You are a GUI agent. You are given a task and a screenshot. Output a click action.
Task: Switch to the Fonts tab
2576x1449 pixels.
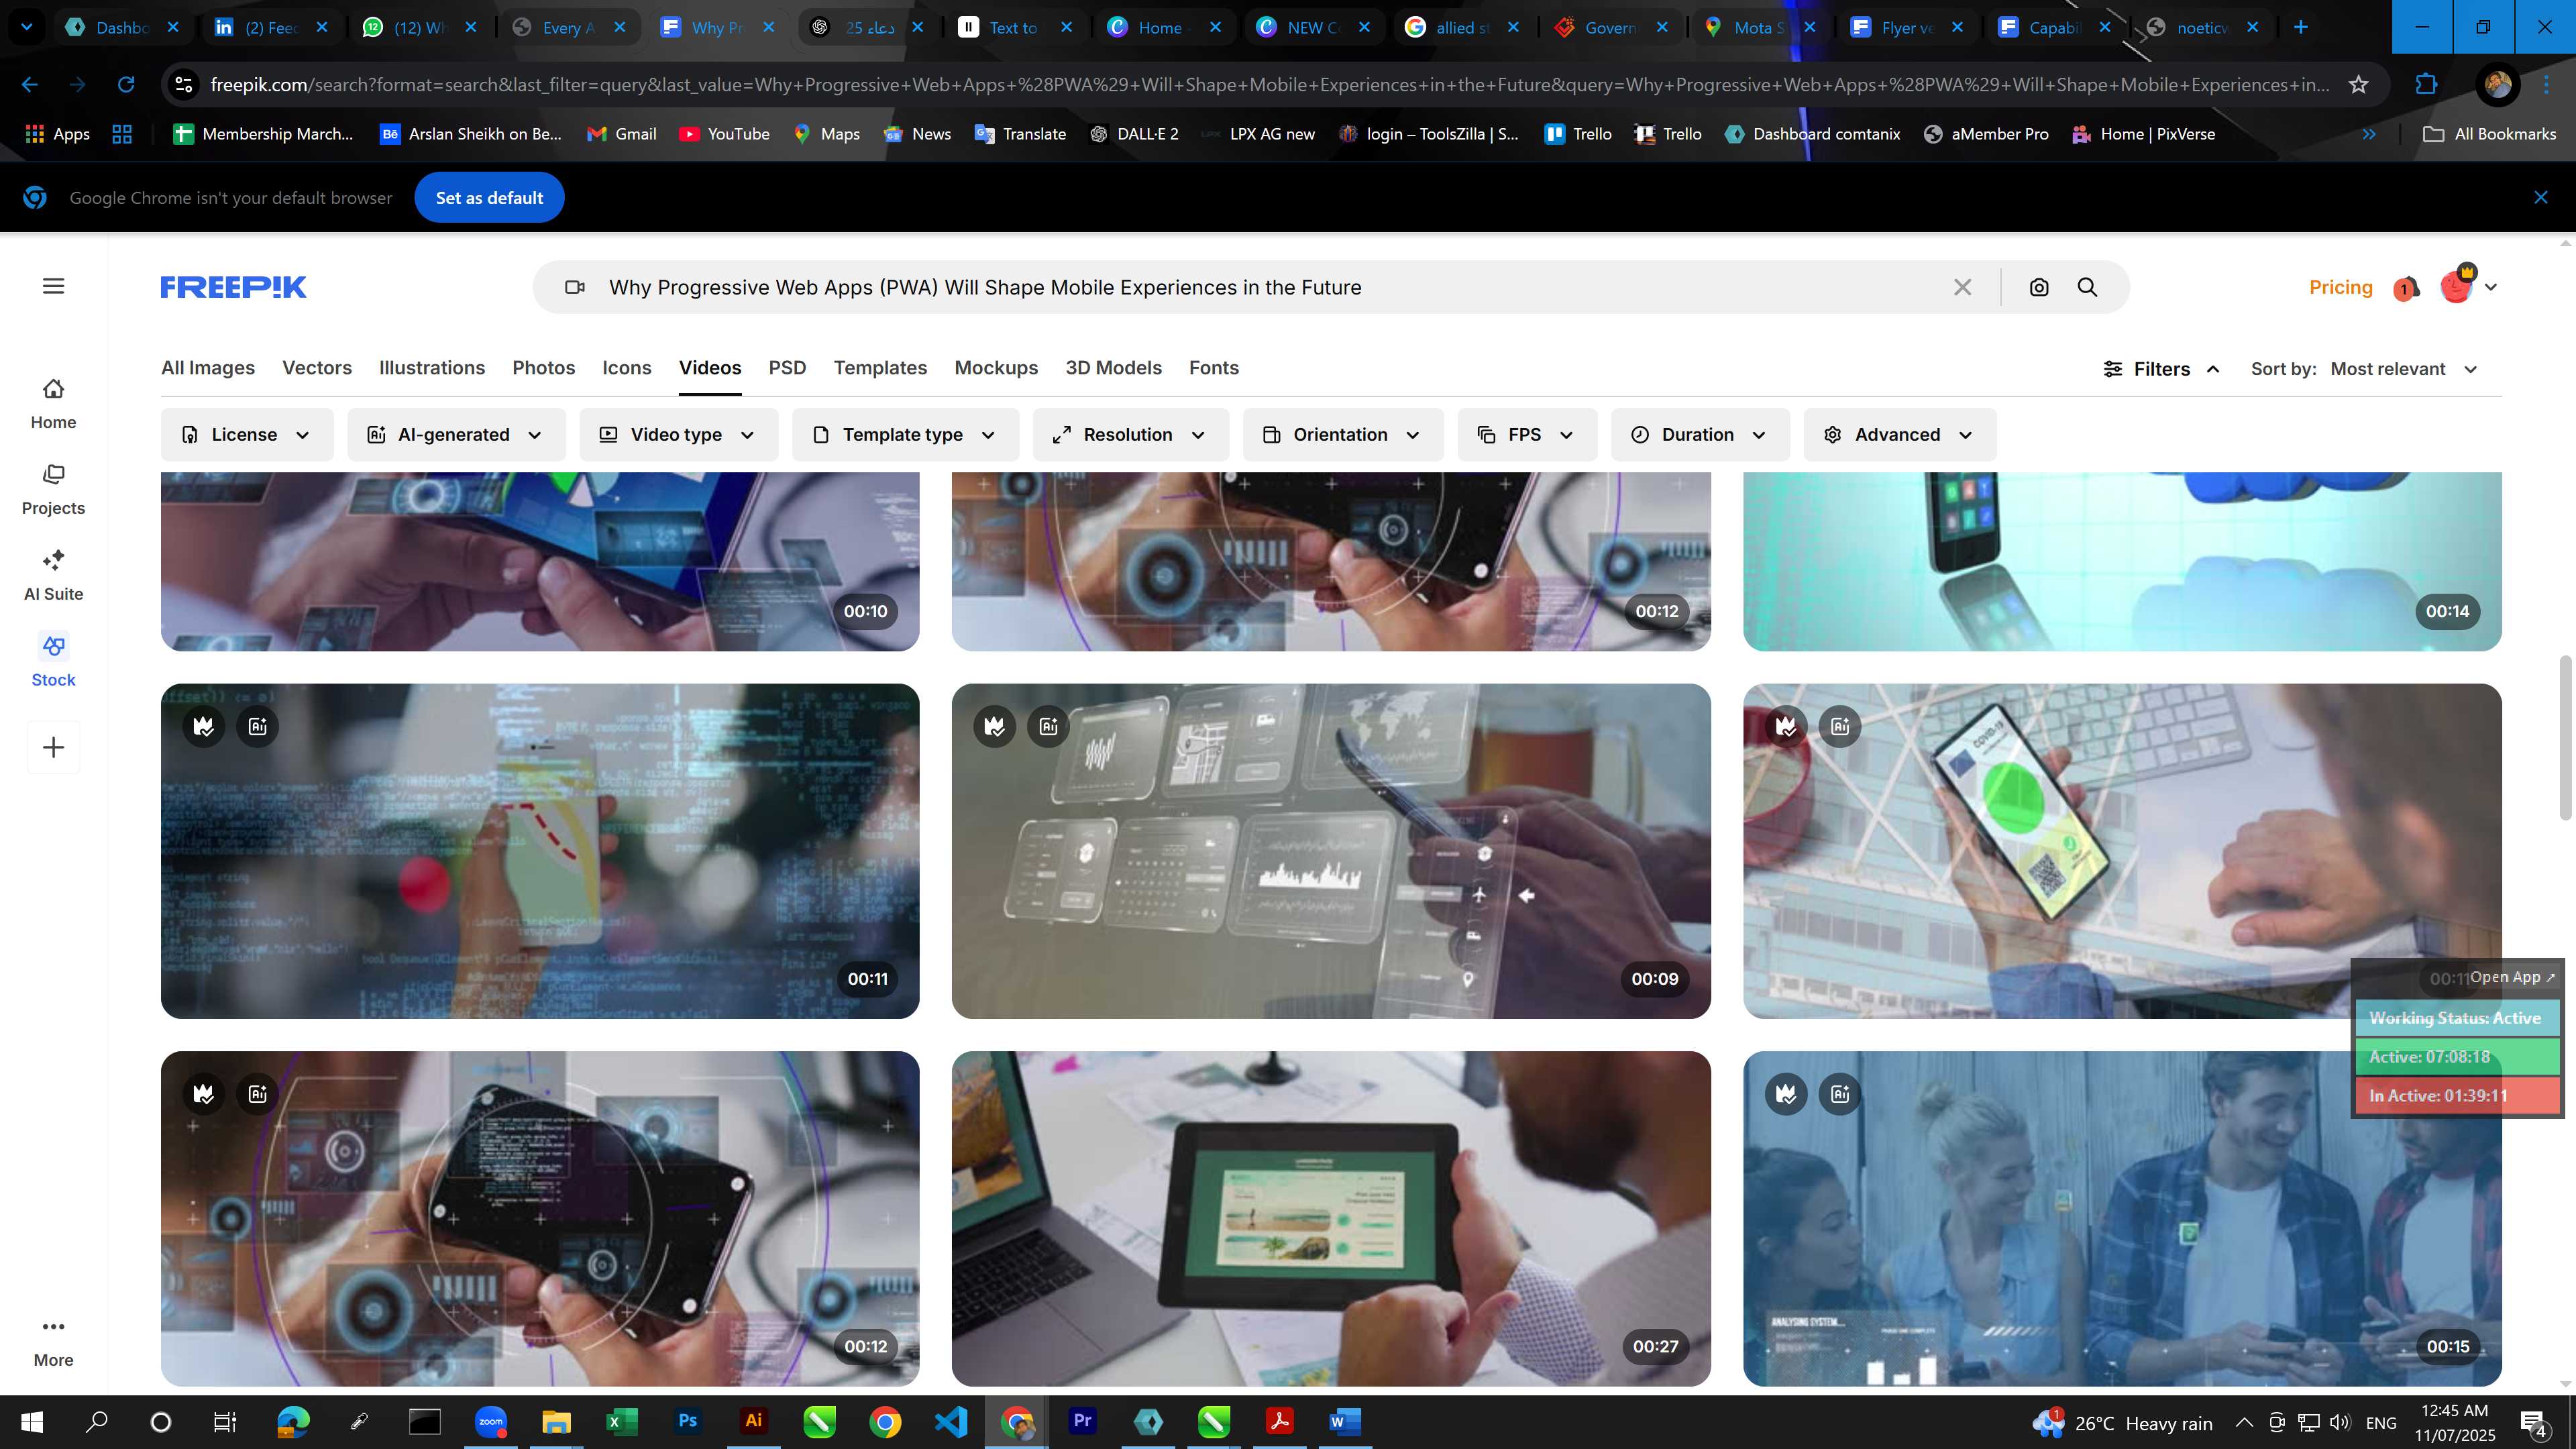(1213, 368)
